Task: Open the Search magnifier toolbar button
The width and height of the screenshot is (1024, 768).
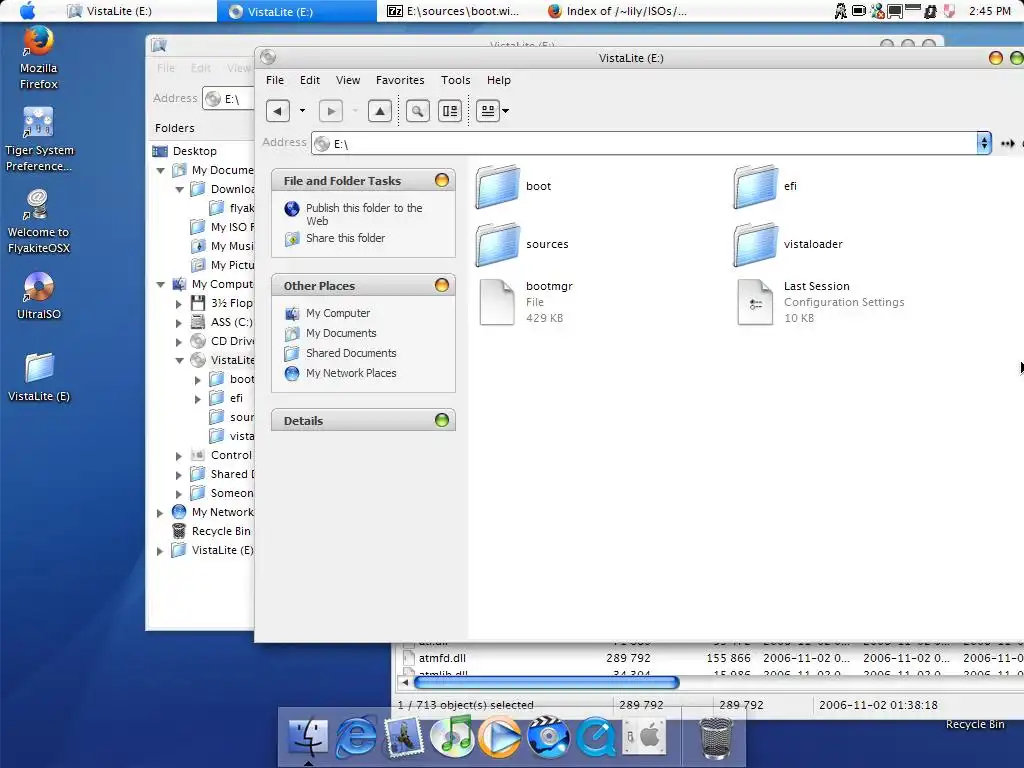Action: tap(417, 111)
